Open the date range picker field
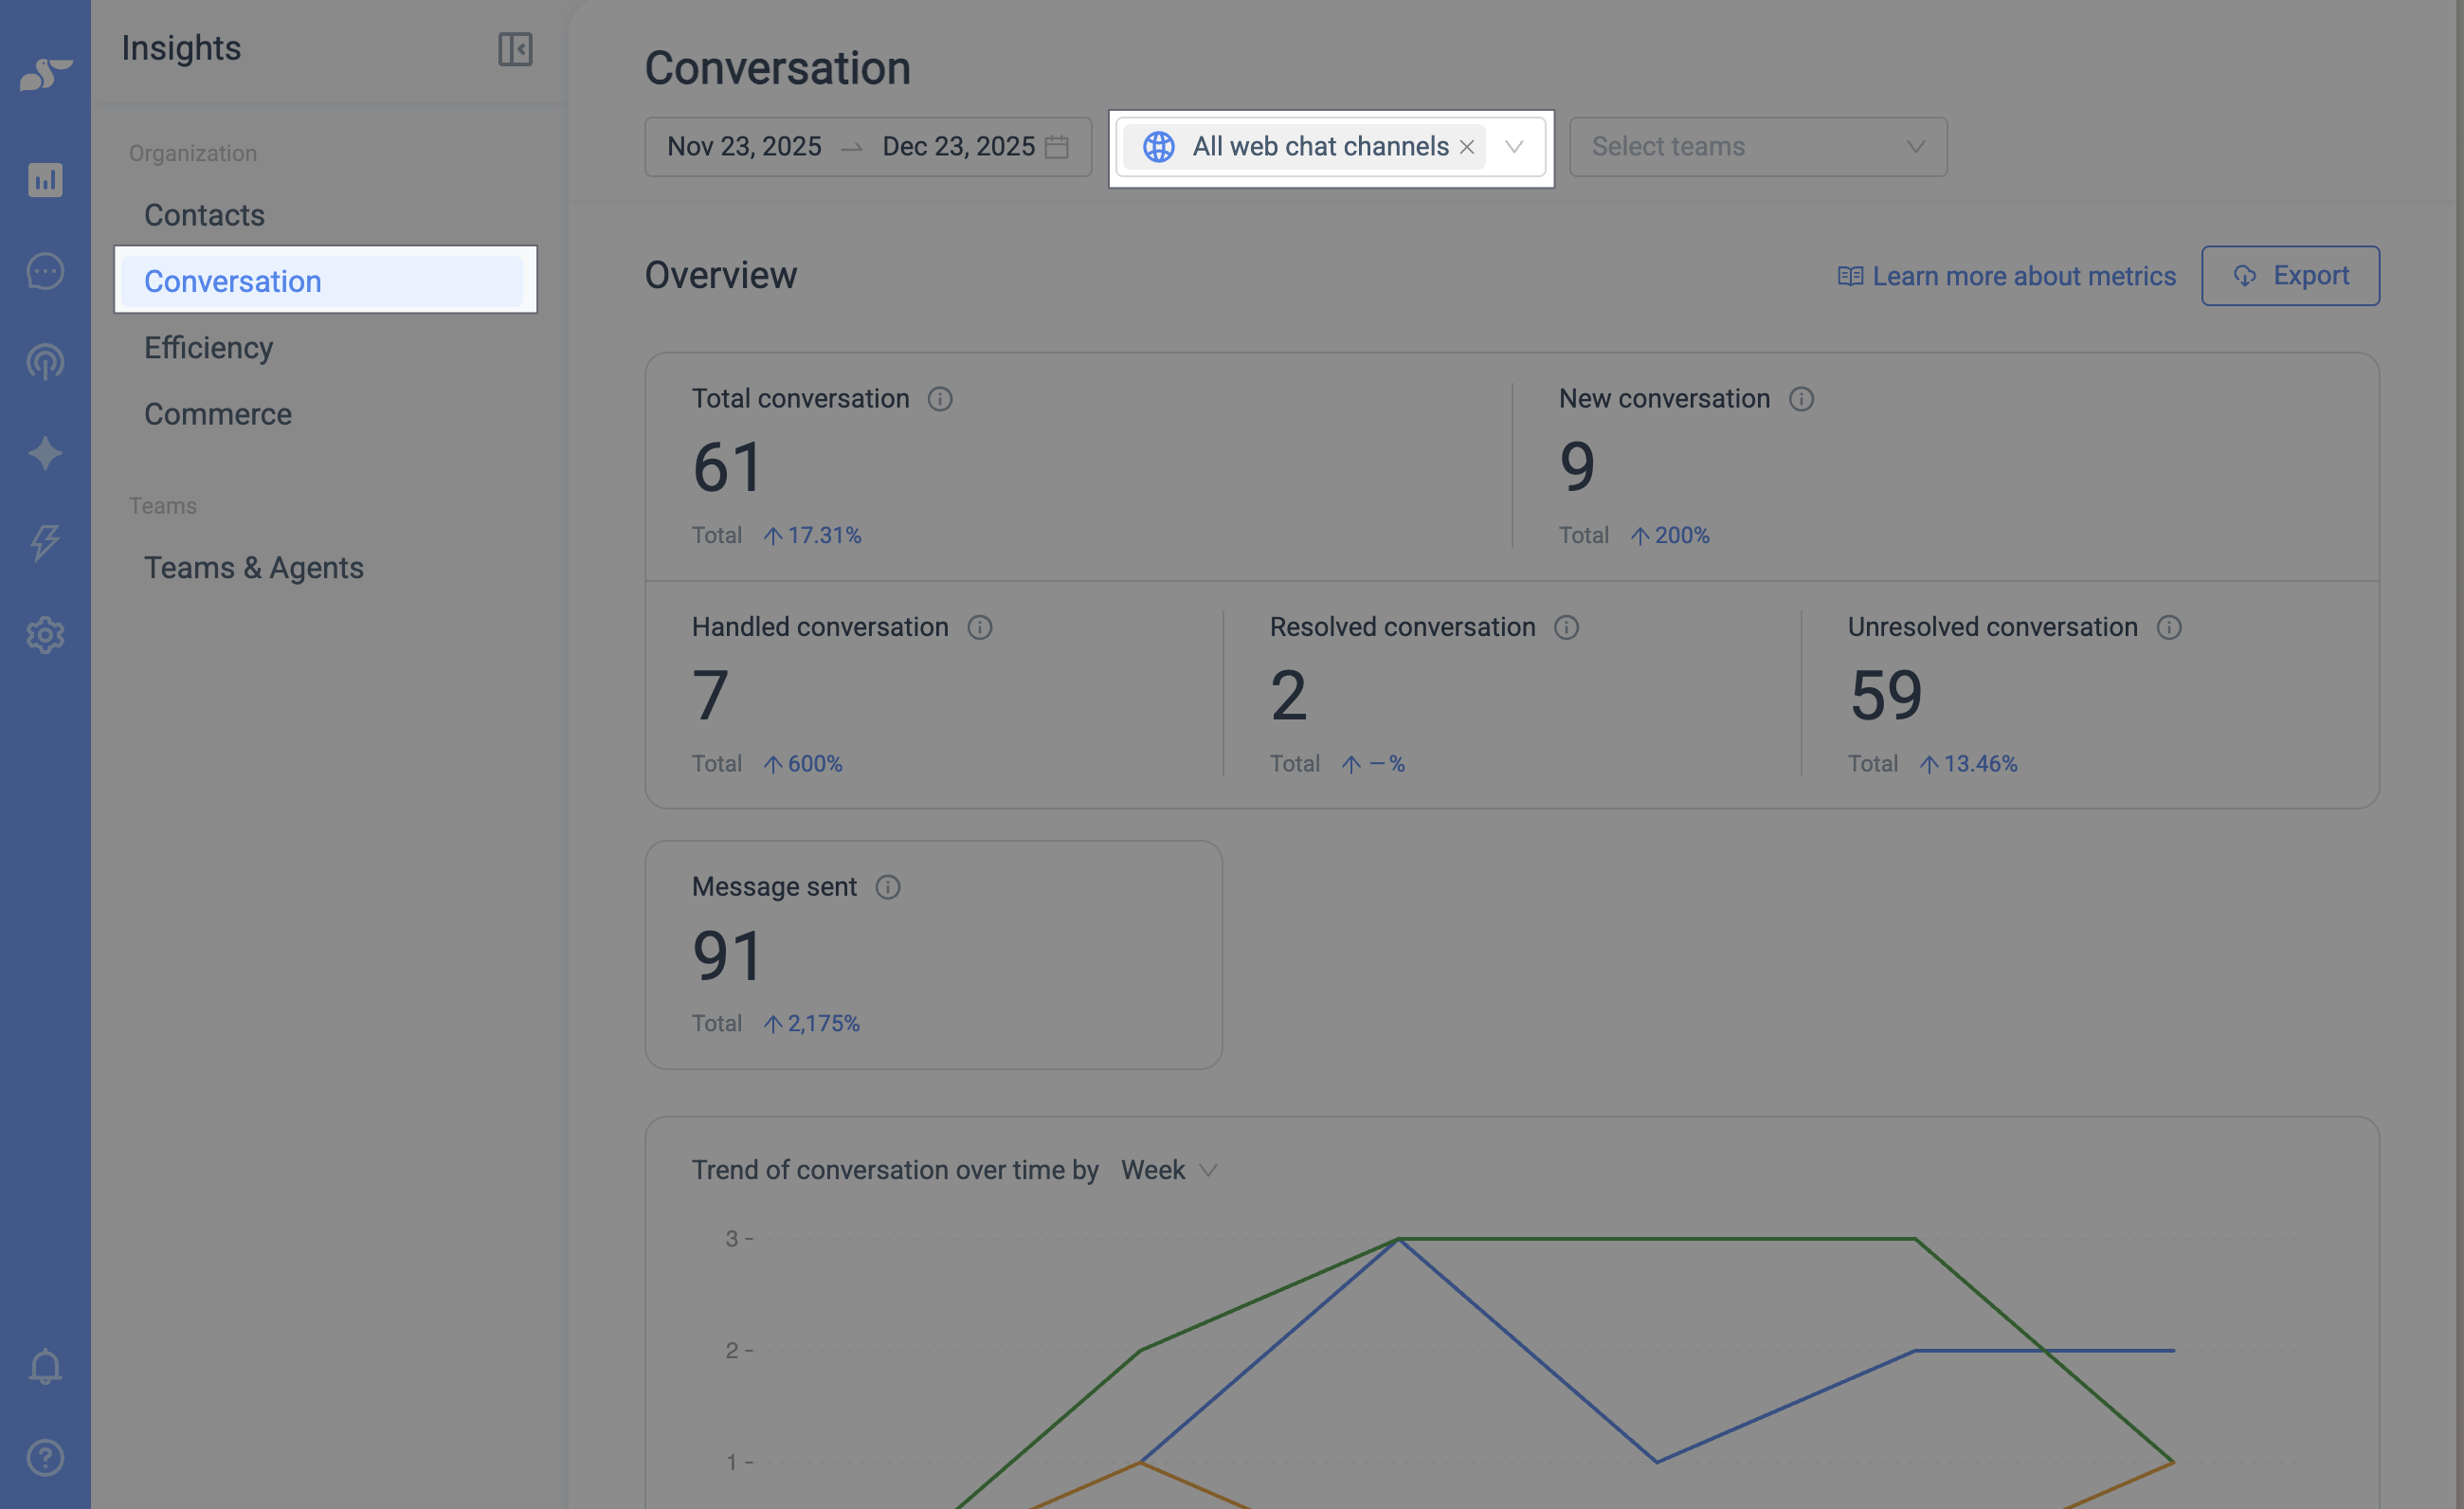The height and width of the screenshot is (1509, 2464). tap(867, 147)
